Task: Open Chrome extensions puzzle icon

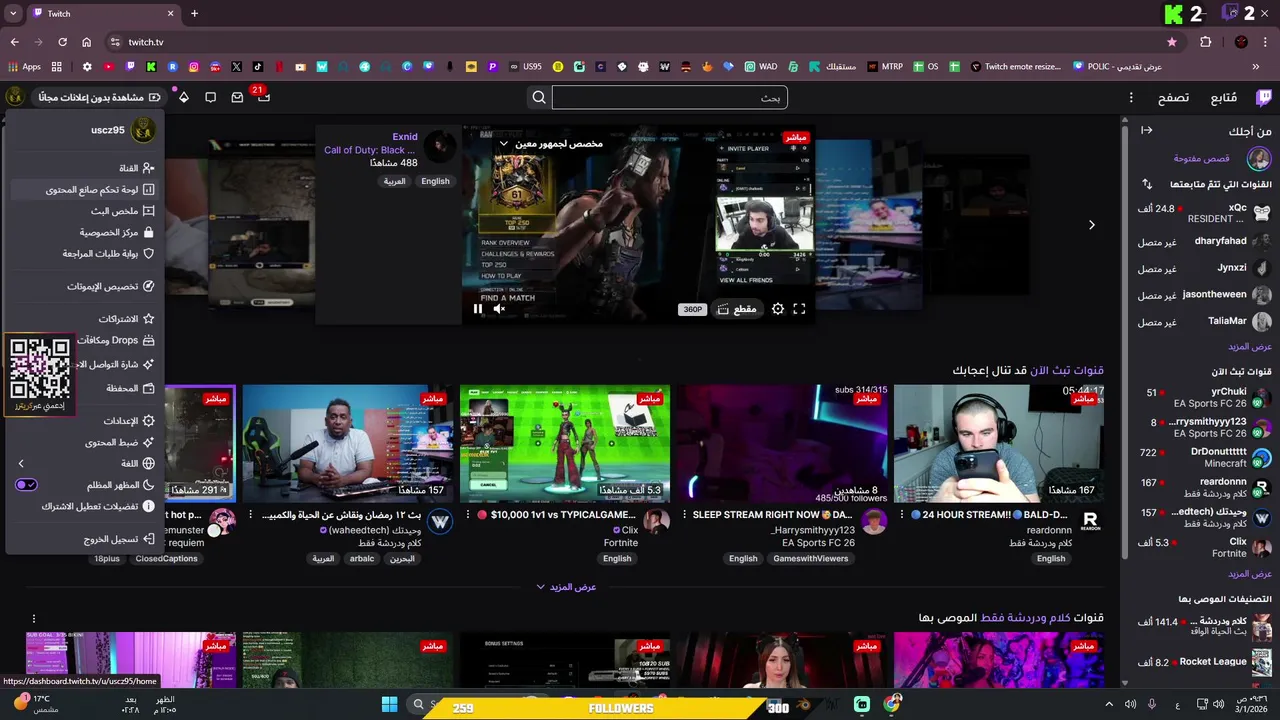Action: coord(1205,42)
